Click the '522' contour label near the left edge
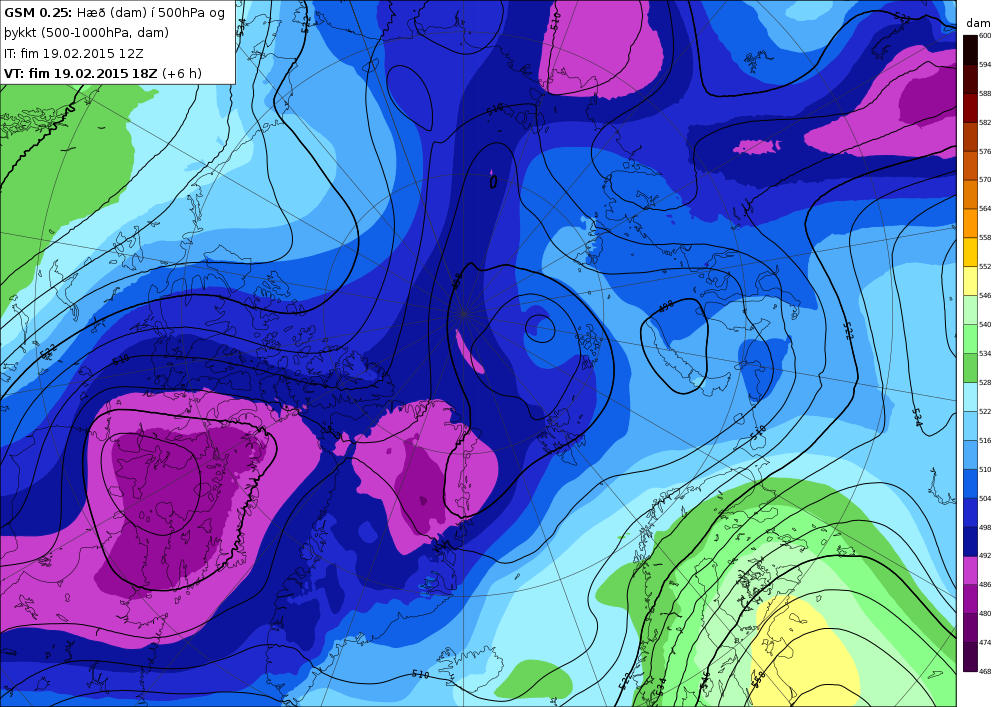Viewport: 1000px width, 707px height. click(48, 351)
